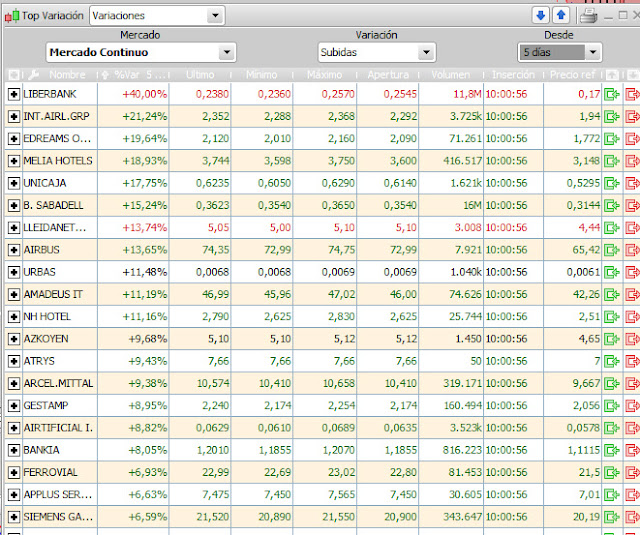Click the printer icon
640x535 pixels.
coord(589,16)
